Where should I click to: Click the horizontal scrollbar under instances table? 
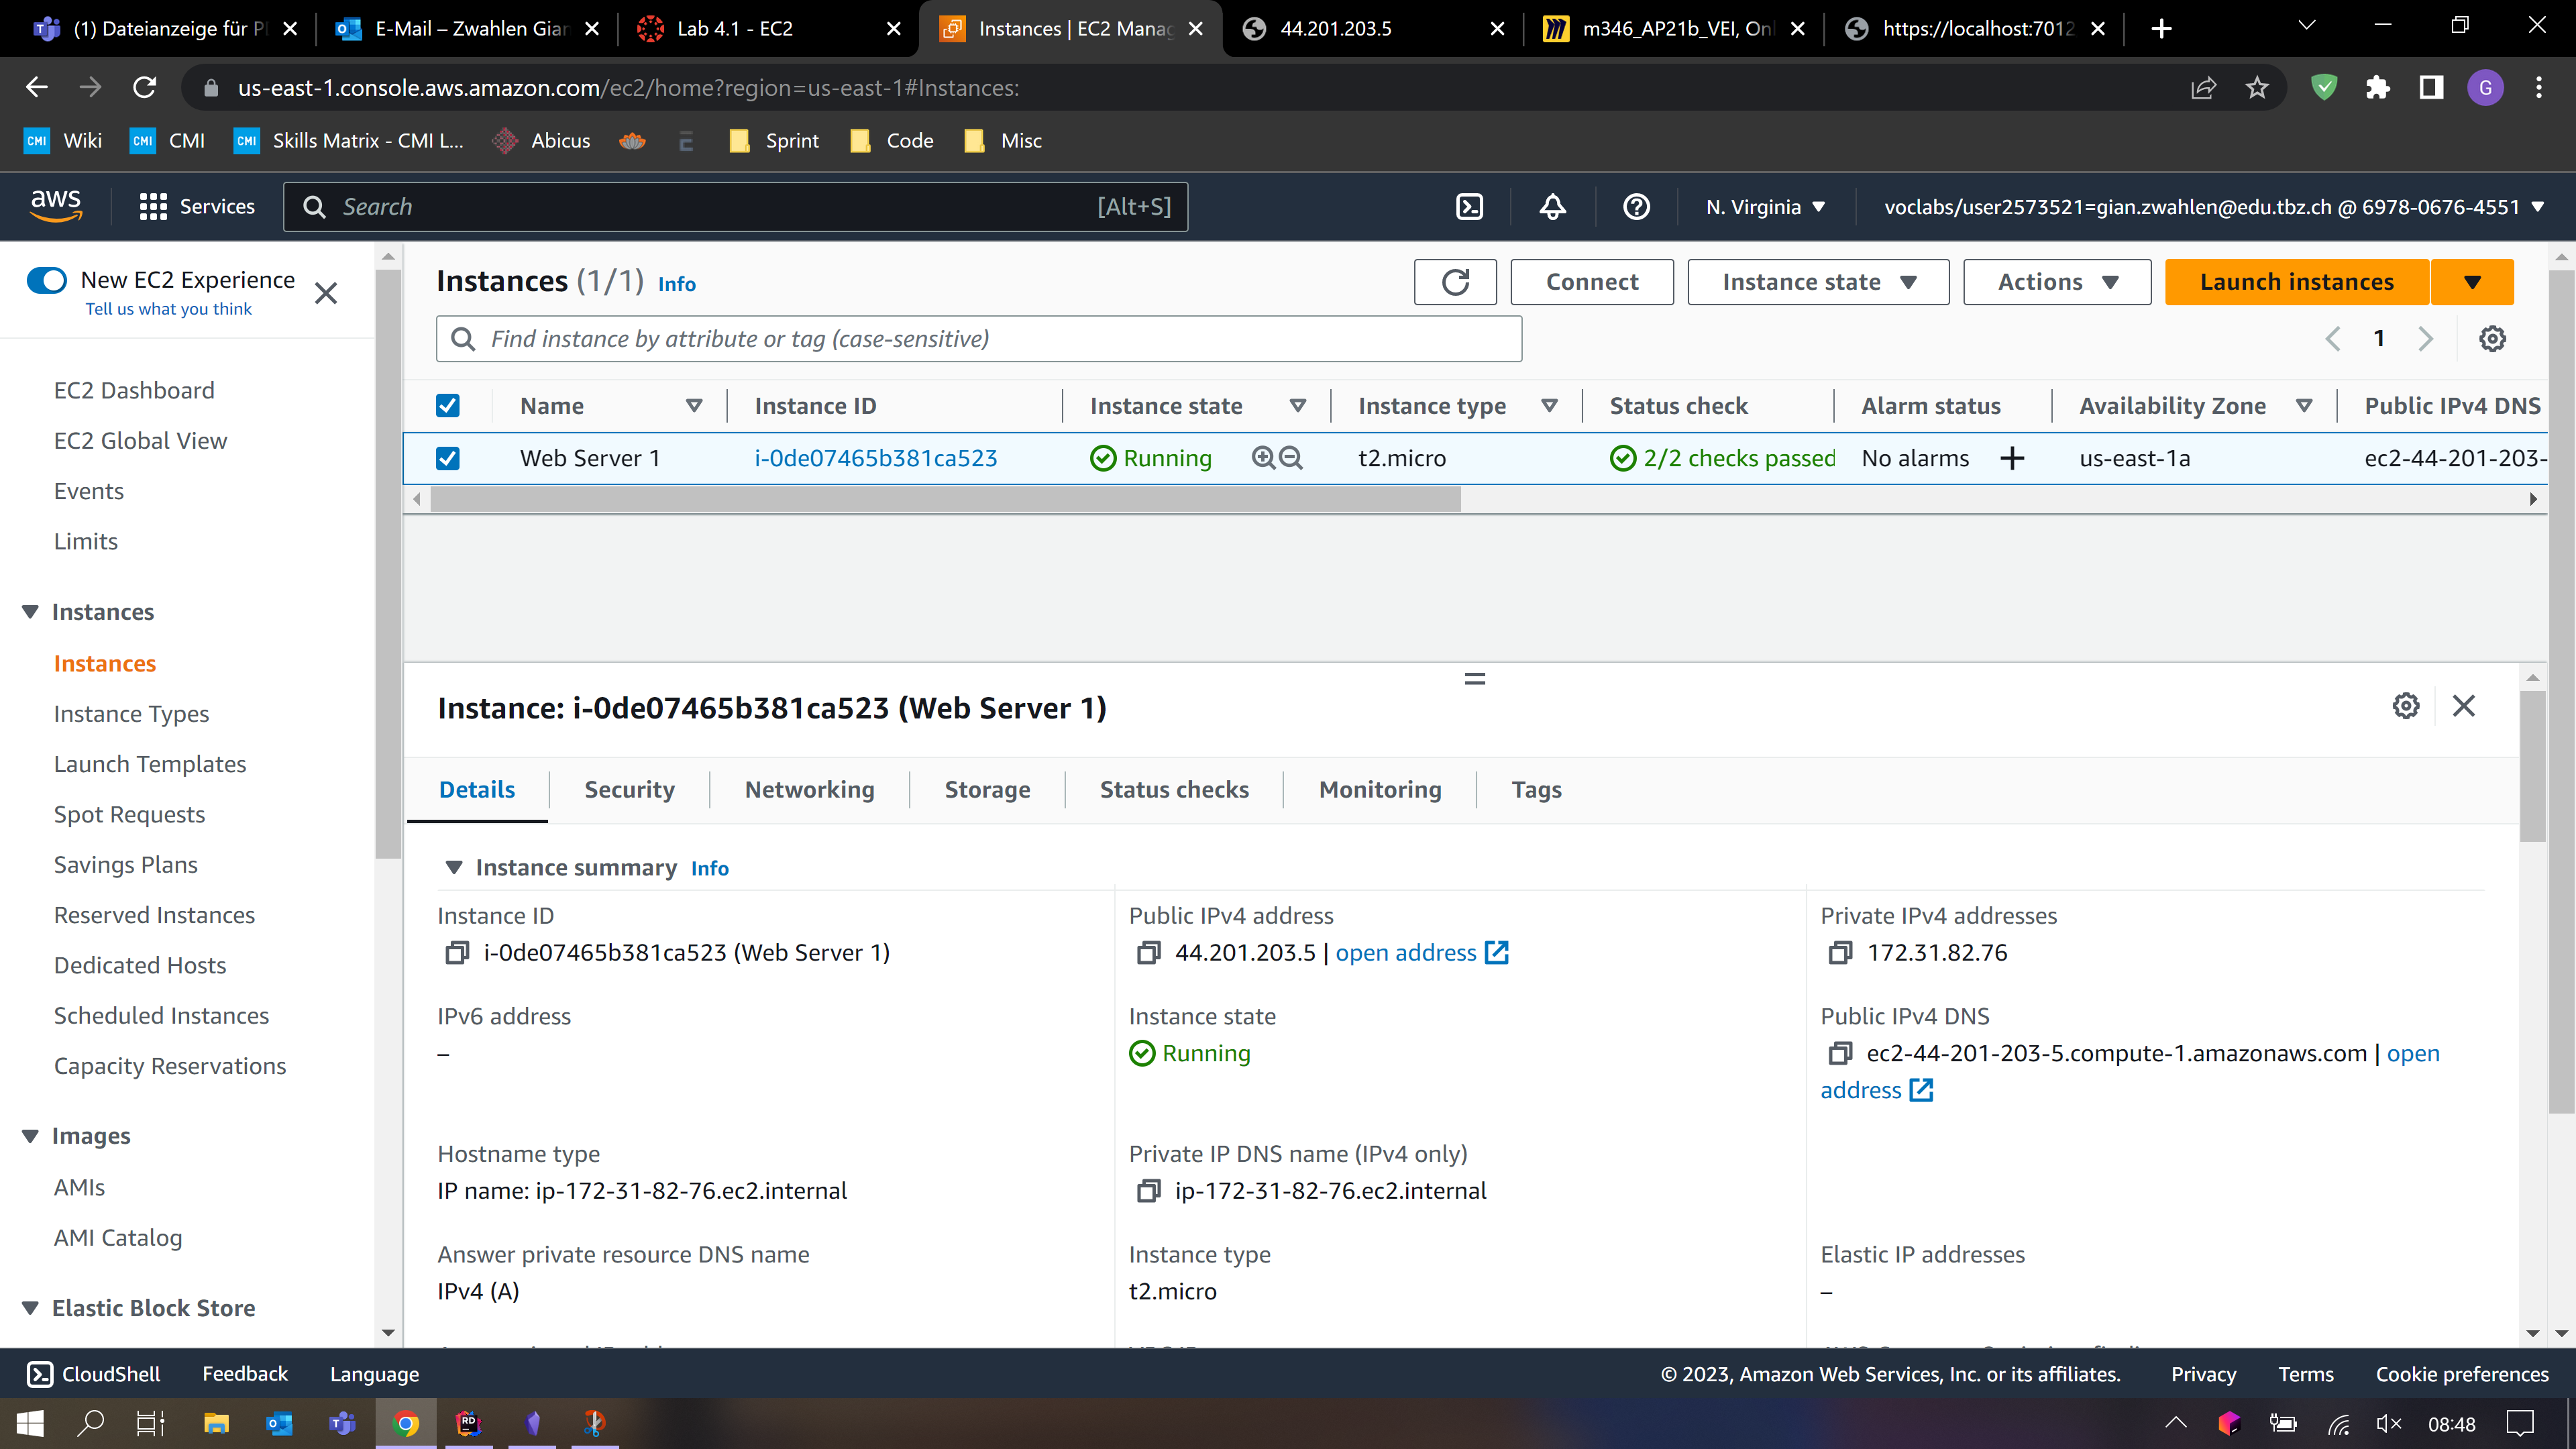(945, 499)
